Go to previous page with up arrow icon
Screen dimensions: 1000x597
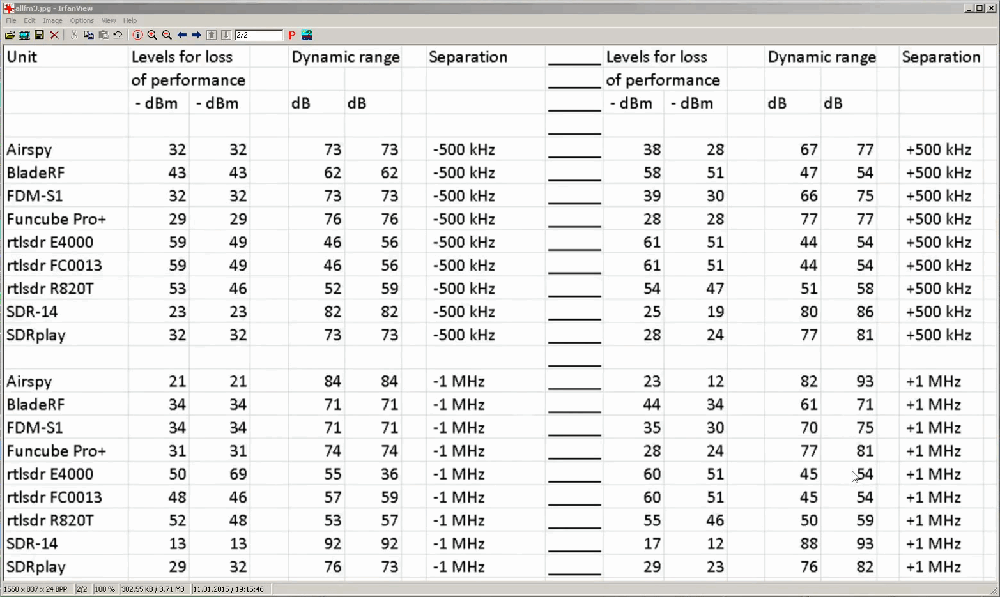tap(212, 35)
